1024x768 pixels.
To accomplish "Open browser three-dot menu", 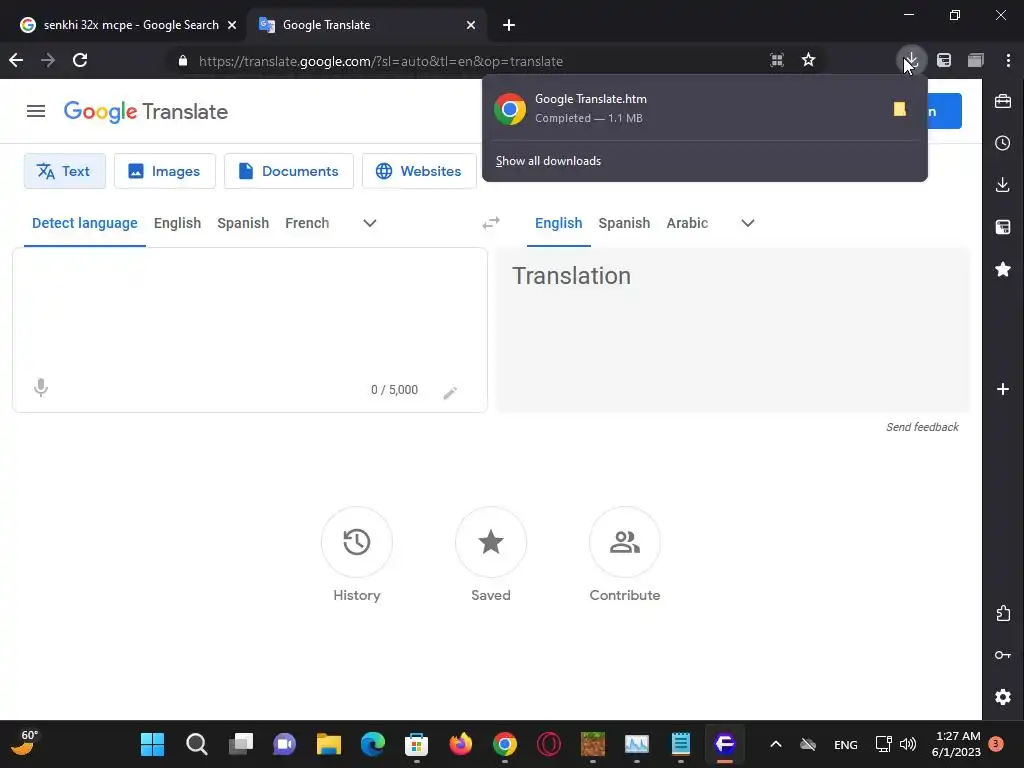I will click(1008, 60).
